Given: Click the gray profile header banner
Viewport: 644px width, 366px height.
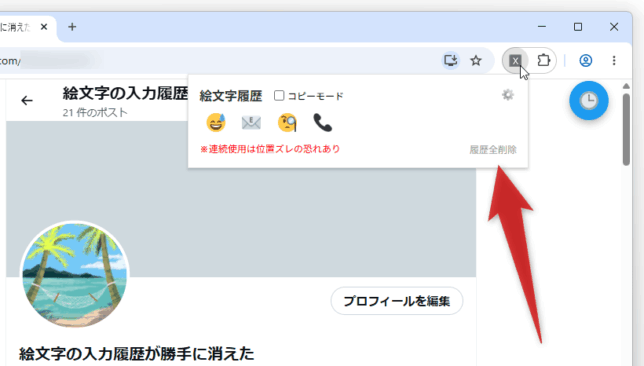Looking at the screenshot, I should [x=241, y=199].
